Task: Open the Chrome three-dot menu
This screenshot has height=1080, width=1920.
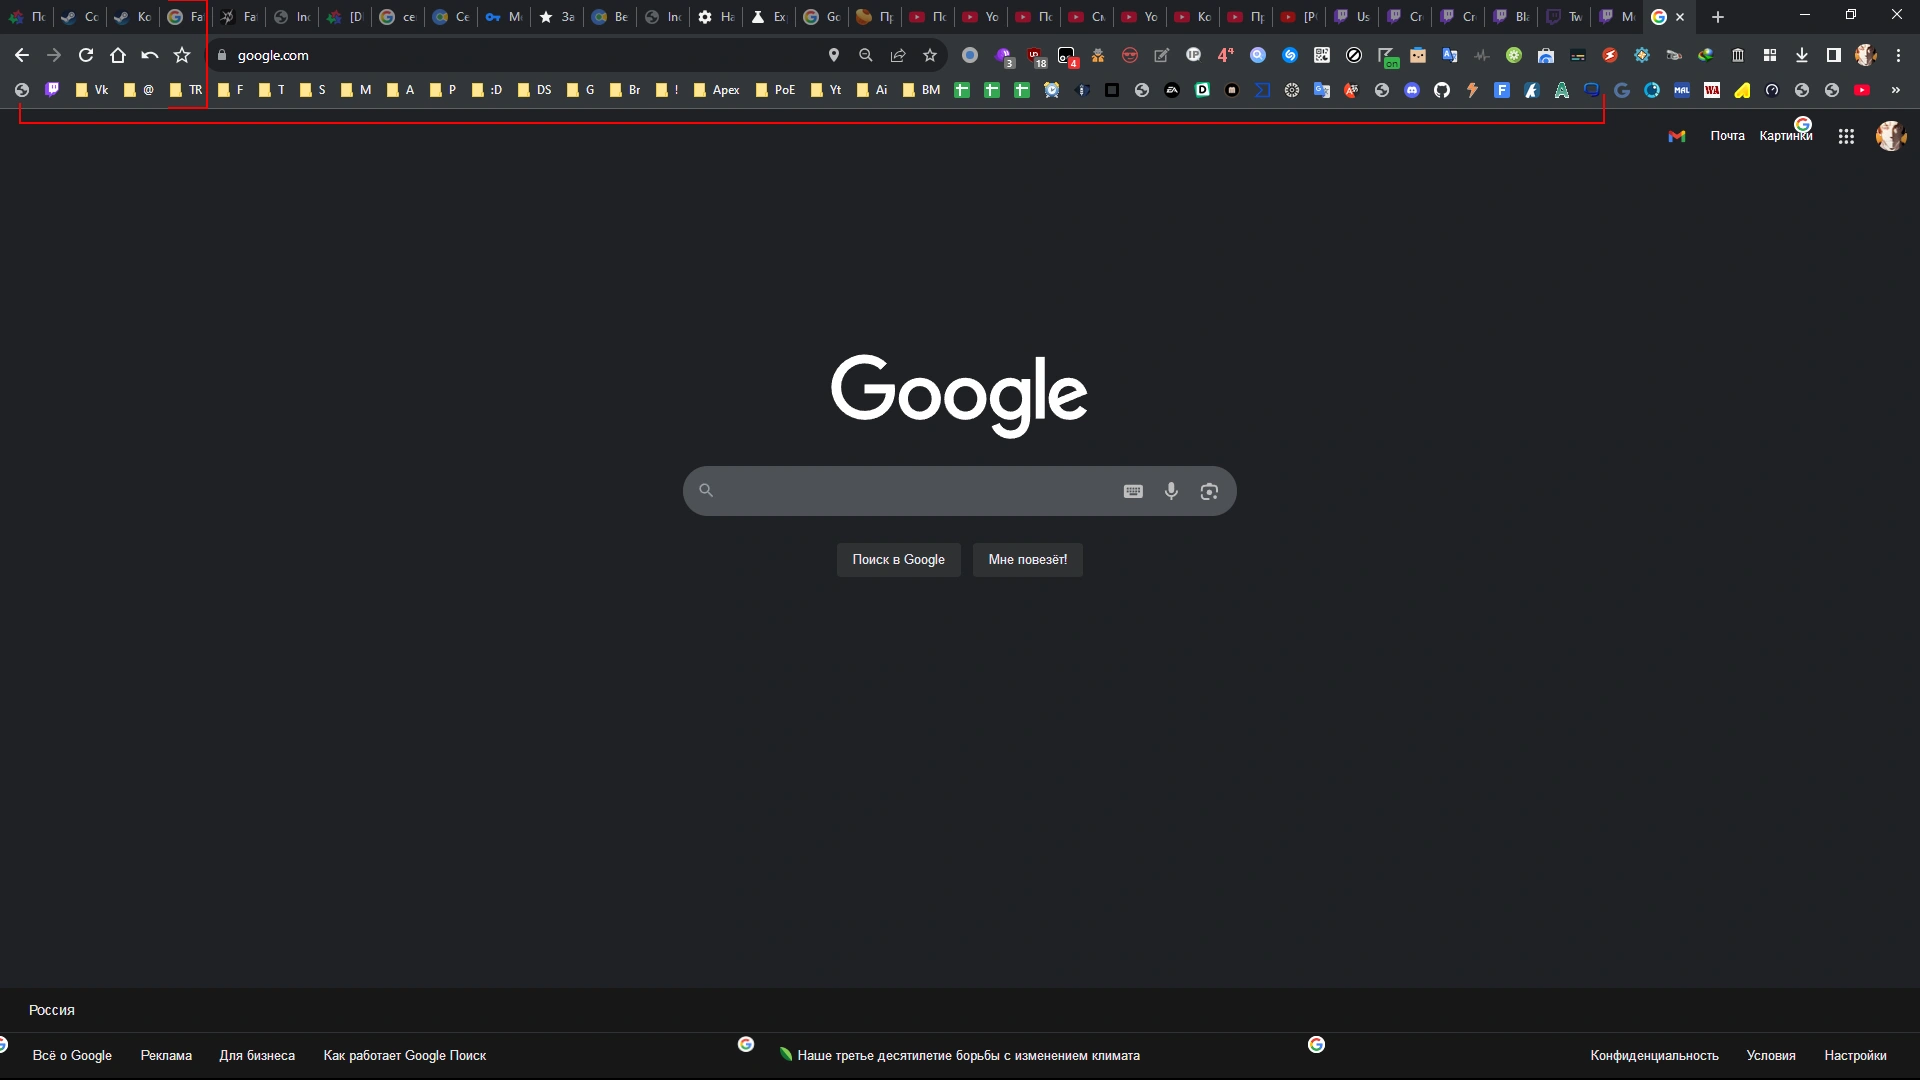Action: (x=1898, y=55)
